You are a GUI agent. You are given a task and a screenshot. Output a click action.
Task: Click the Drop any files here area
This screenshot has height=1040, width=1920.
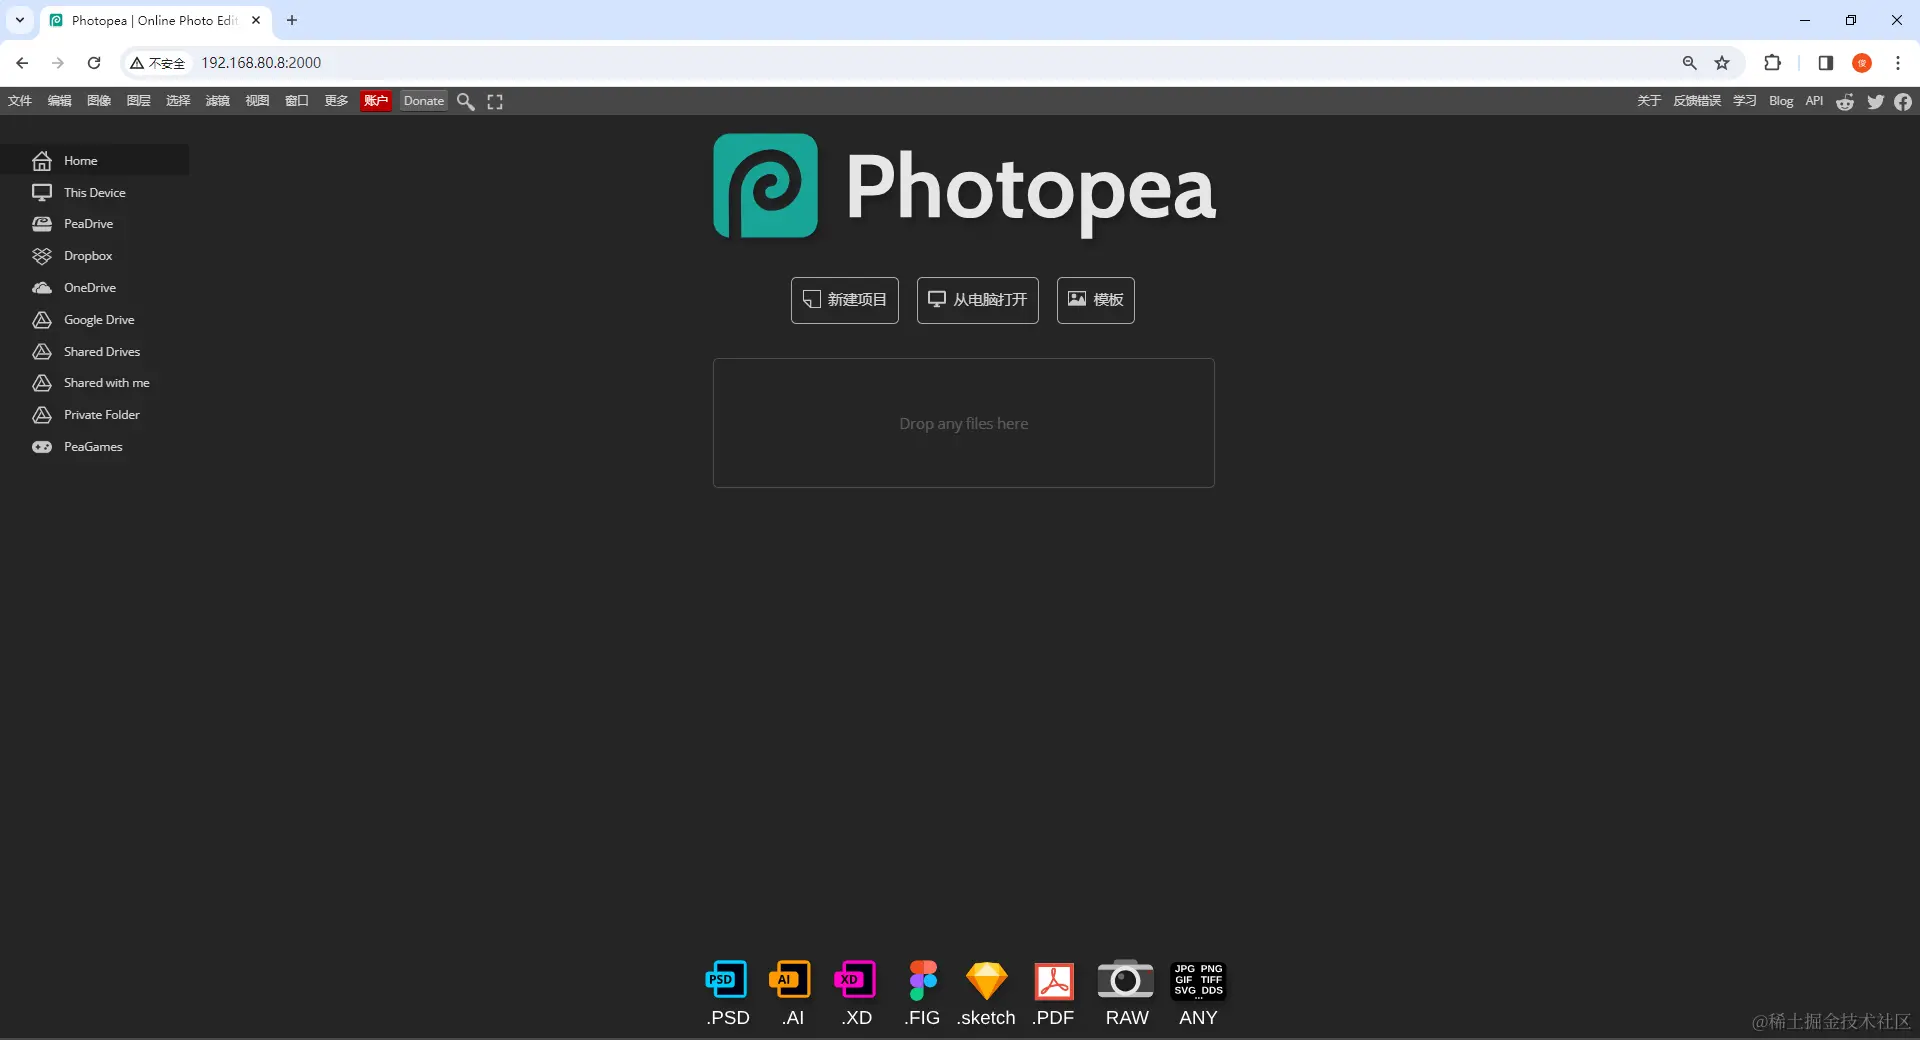pyautogui.click(x=963, y=423)
